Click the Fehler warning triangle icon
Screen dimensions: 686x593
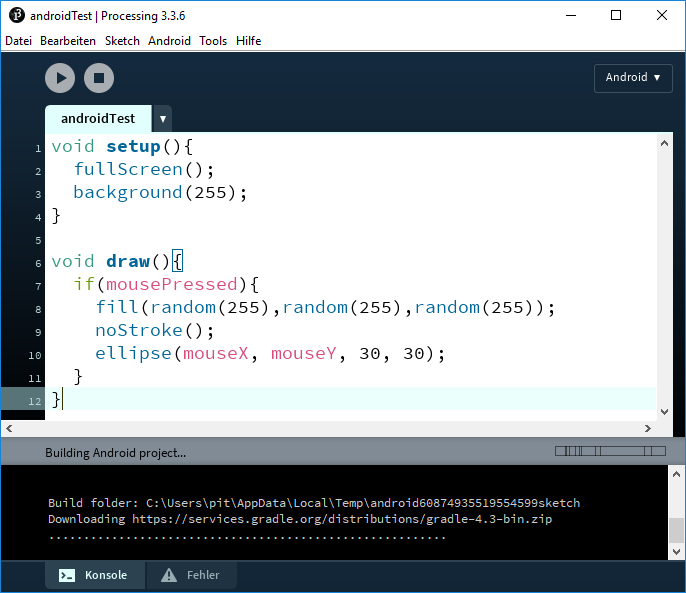click(x=169, y=575)
